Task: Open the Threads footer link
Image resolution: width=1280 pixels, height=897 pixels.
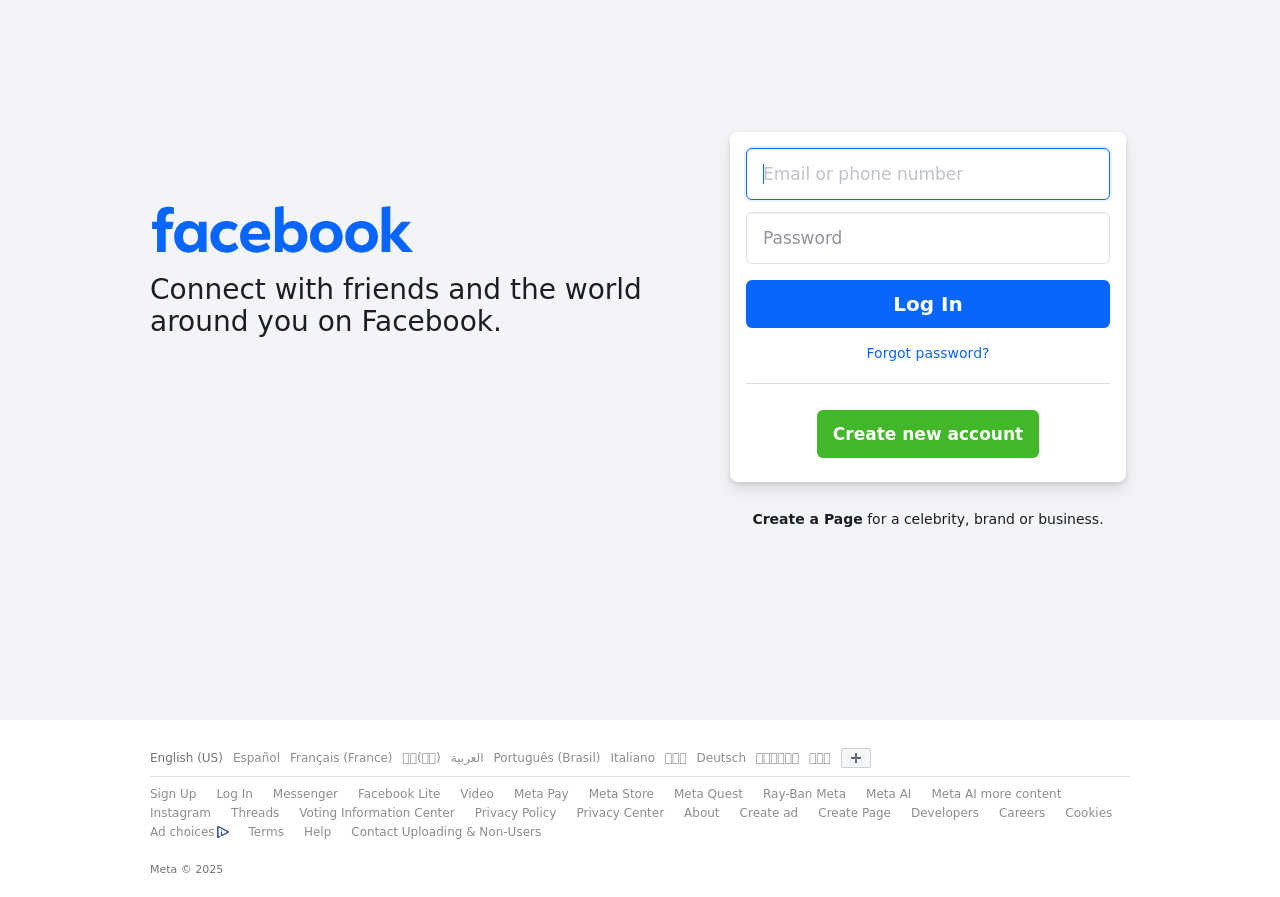Action: (255, 813)
